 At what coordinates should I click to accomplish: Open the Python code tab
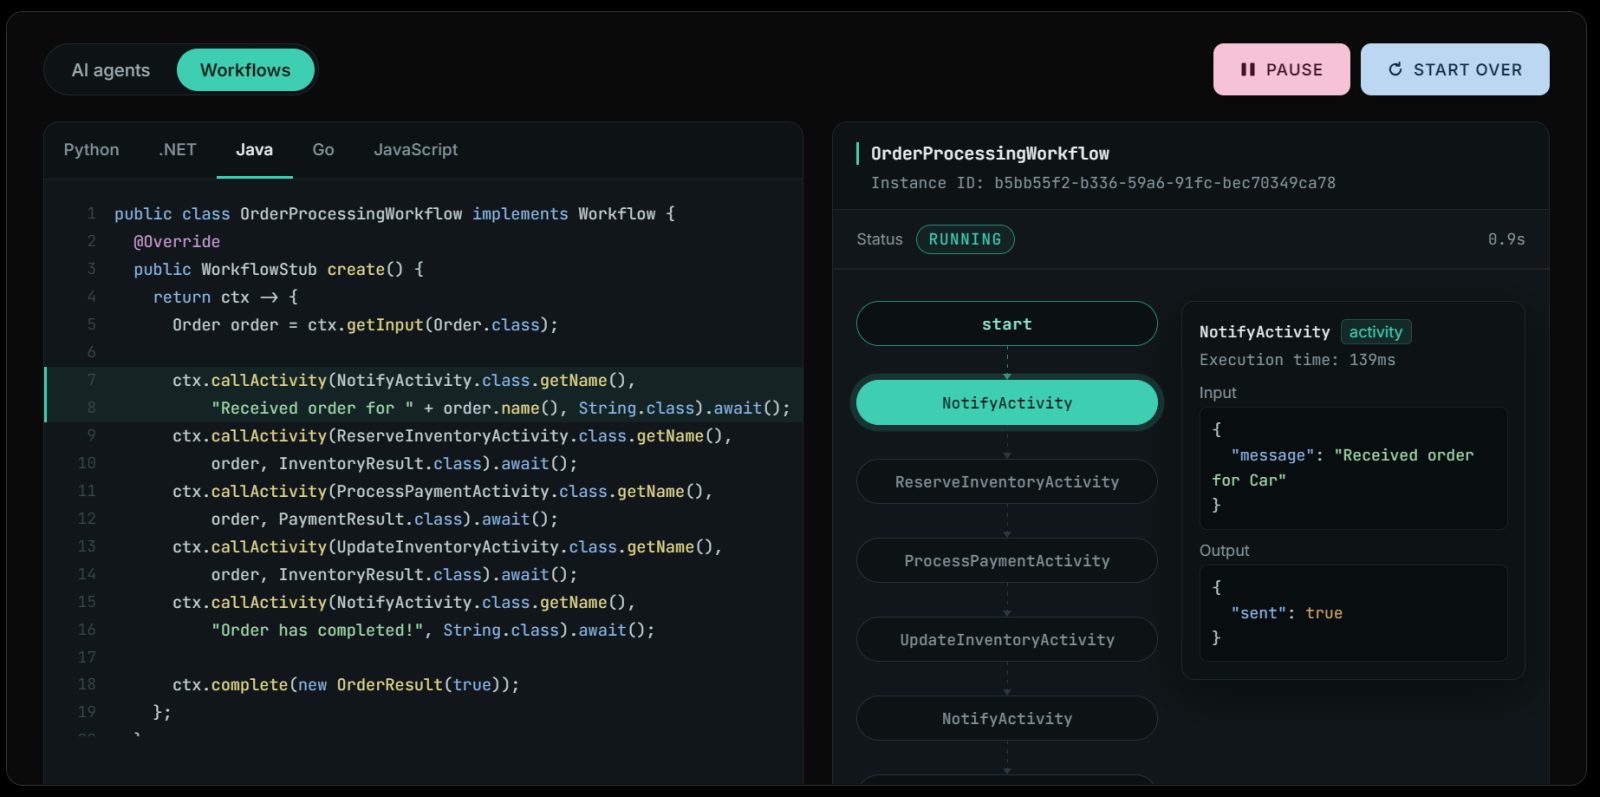[x=91, y=150]
